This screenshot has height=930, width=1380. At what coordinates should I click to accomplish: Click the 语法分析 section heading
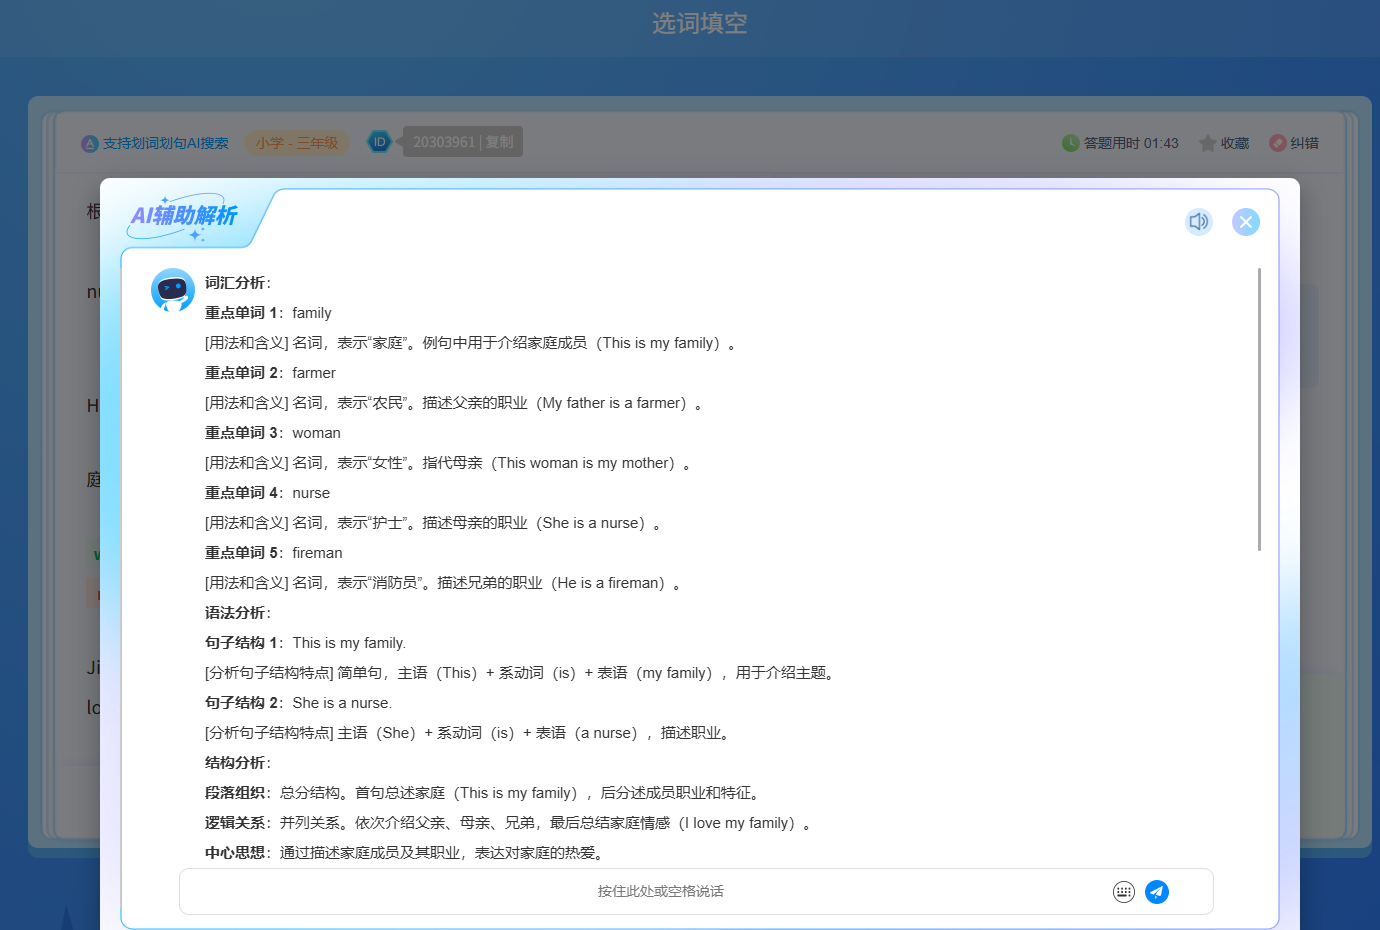(237, 613)
